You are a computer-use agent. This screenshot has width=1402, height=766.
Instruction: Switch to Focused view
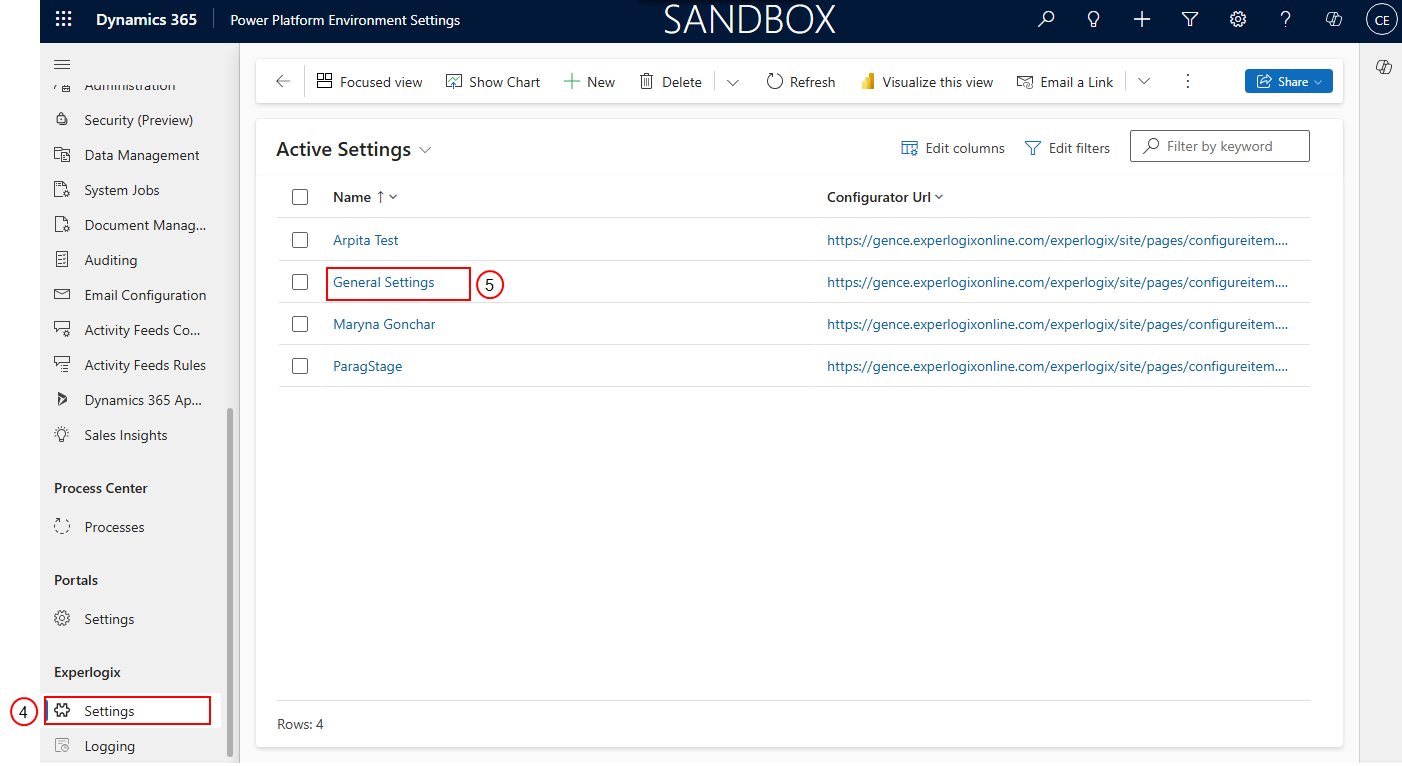pyautogui.click(x=370, y=82)
